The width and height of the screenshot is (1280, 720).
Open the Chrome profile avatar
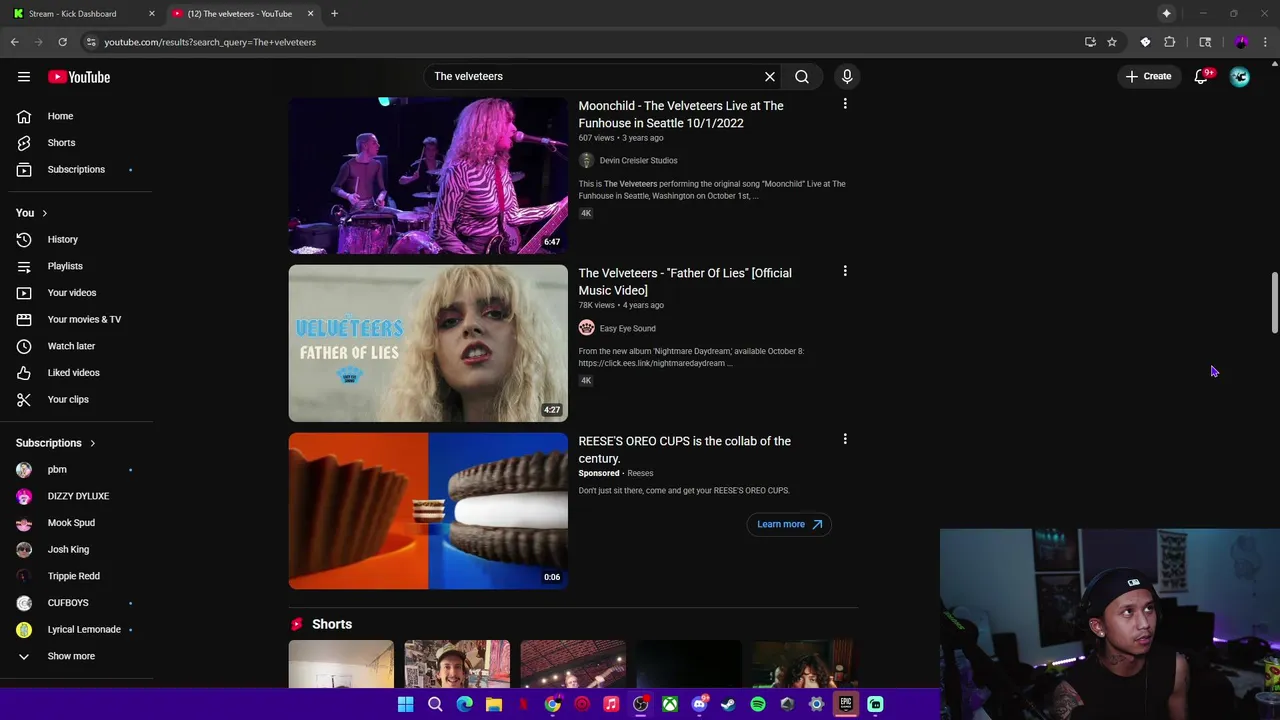click(x=1241, y=42)
